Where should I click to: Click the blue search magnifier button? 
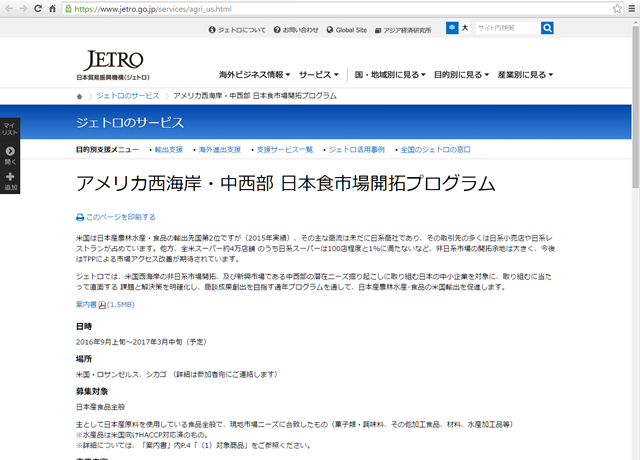pyautogui.click(x=548, y=29)
